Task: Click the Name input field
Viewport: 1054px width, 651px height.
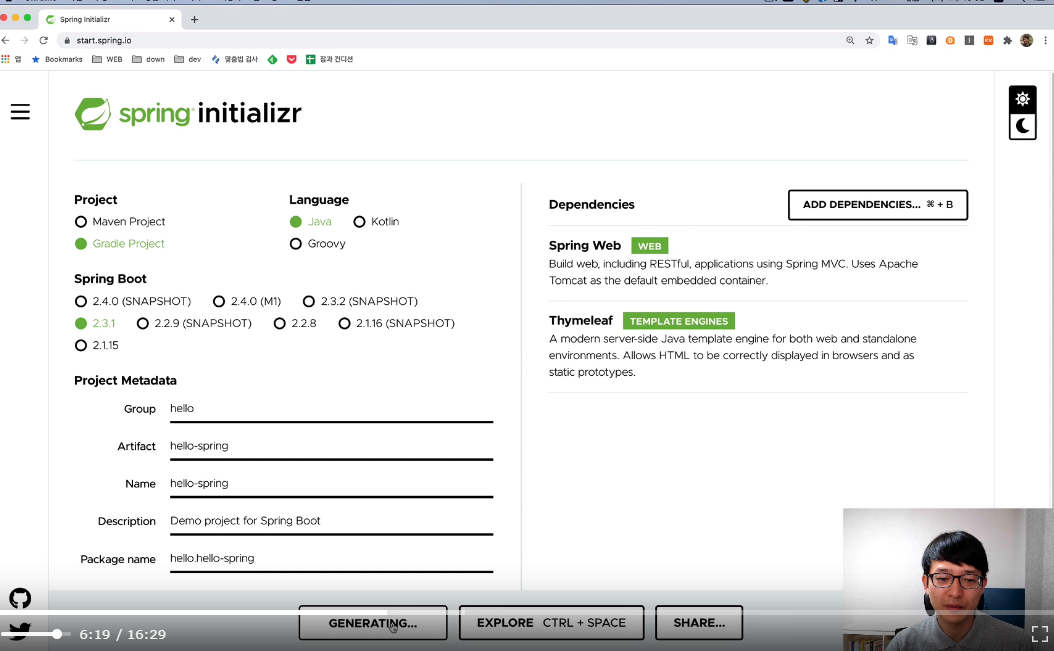Action: (x=331, y=484)
